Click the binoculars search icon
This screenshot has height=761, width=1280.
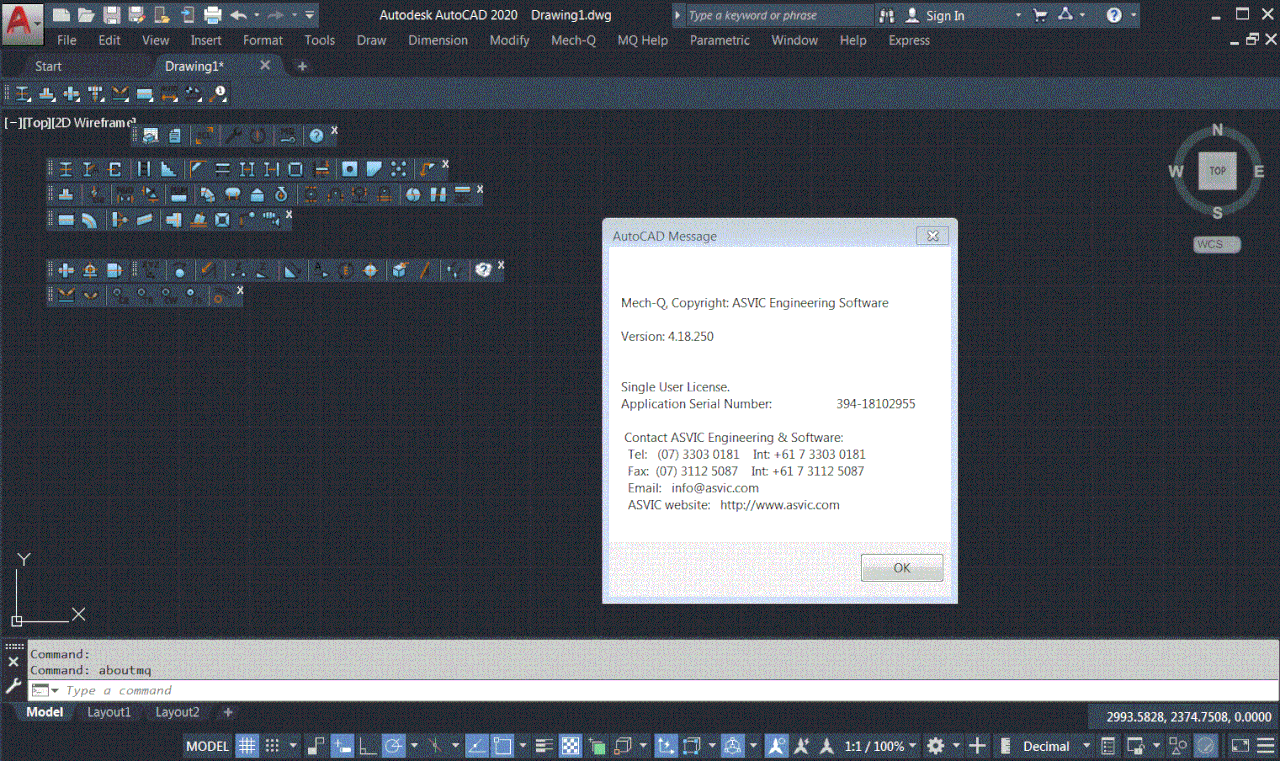[x=888, y=15]
